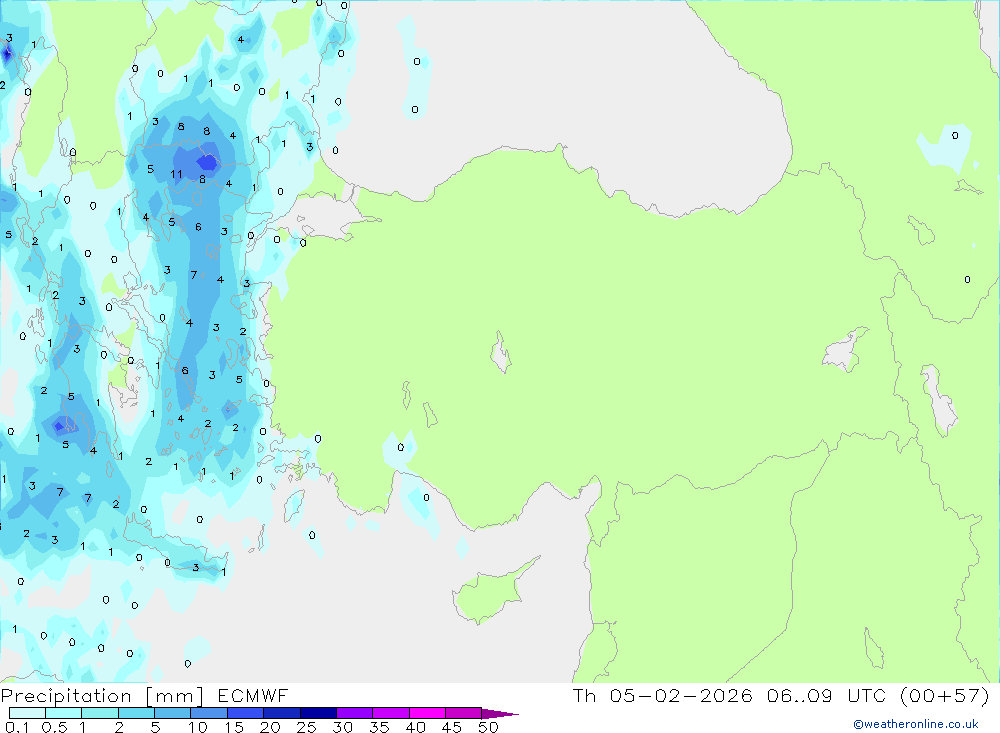Click the legend label '25'

click(306, 727)
